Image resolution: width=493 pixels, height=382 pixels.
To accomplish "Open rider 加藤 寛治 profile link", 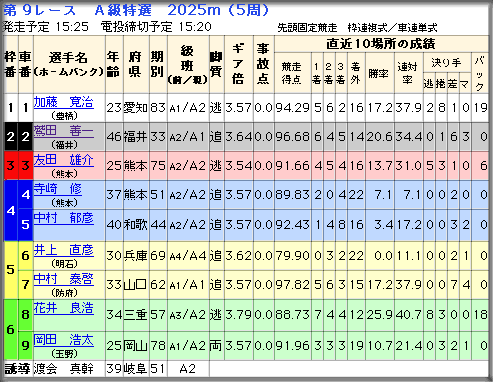I will click(63, 102).
